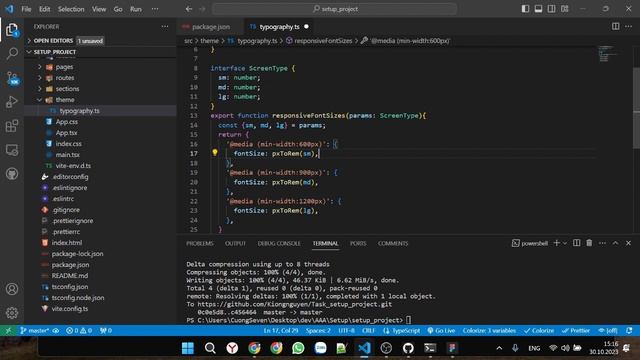Open the File menu

(x=26, y=9)
